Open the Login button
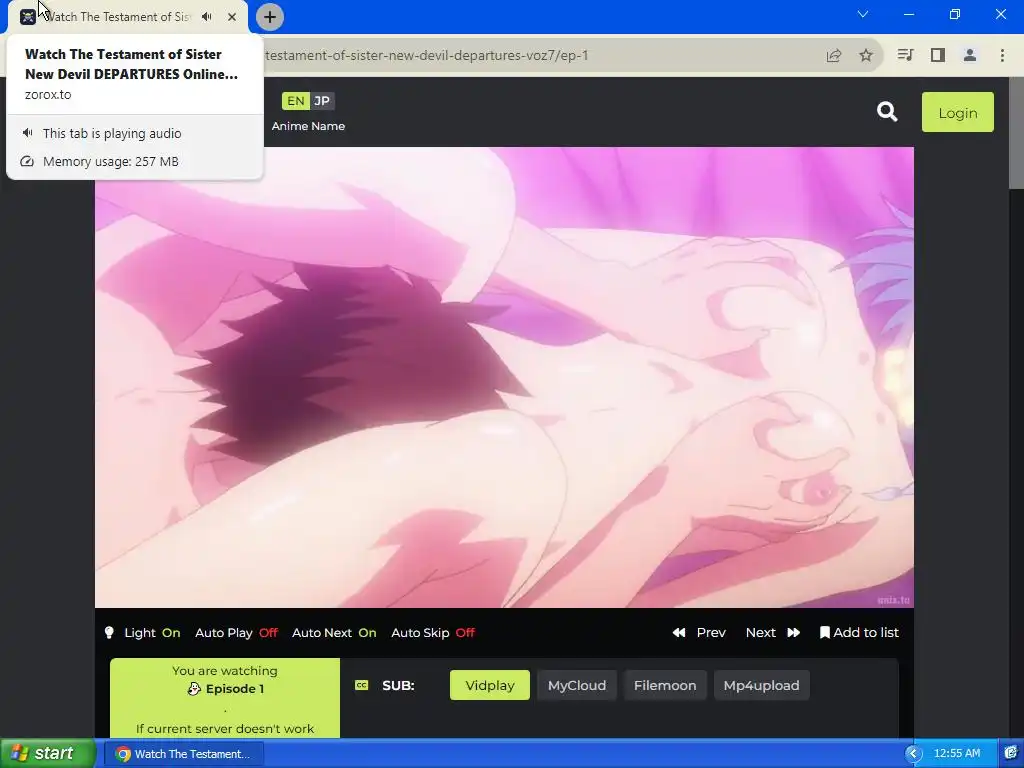Image resolution: width=1024 pixels, height=768 pixels. (957, 112)
